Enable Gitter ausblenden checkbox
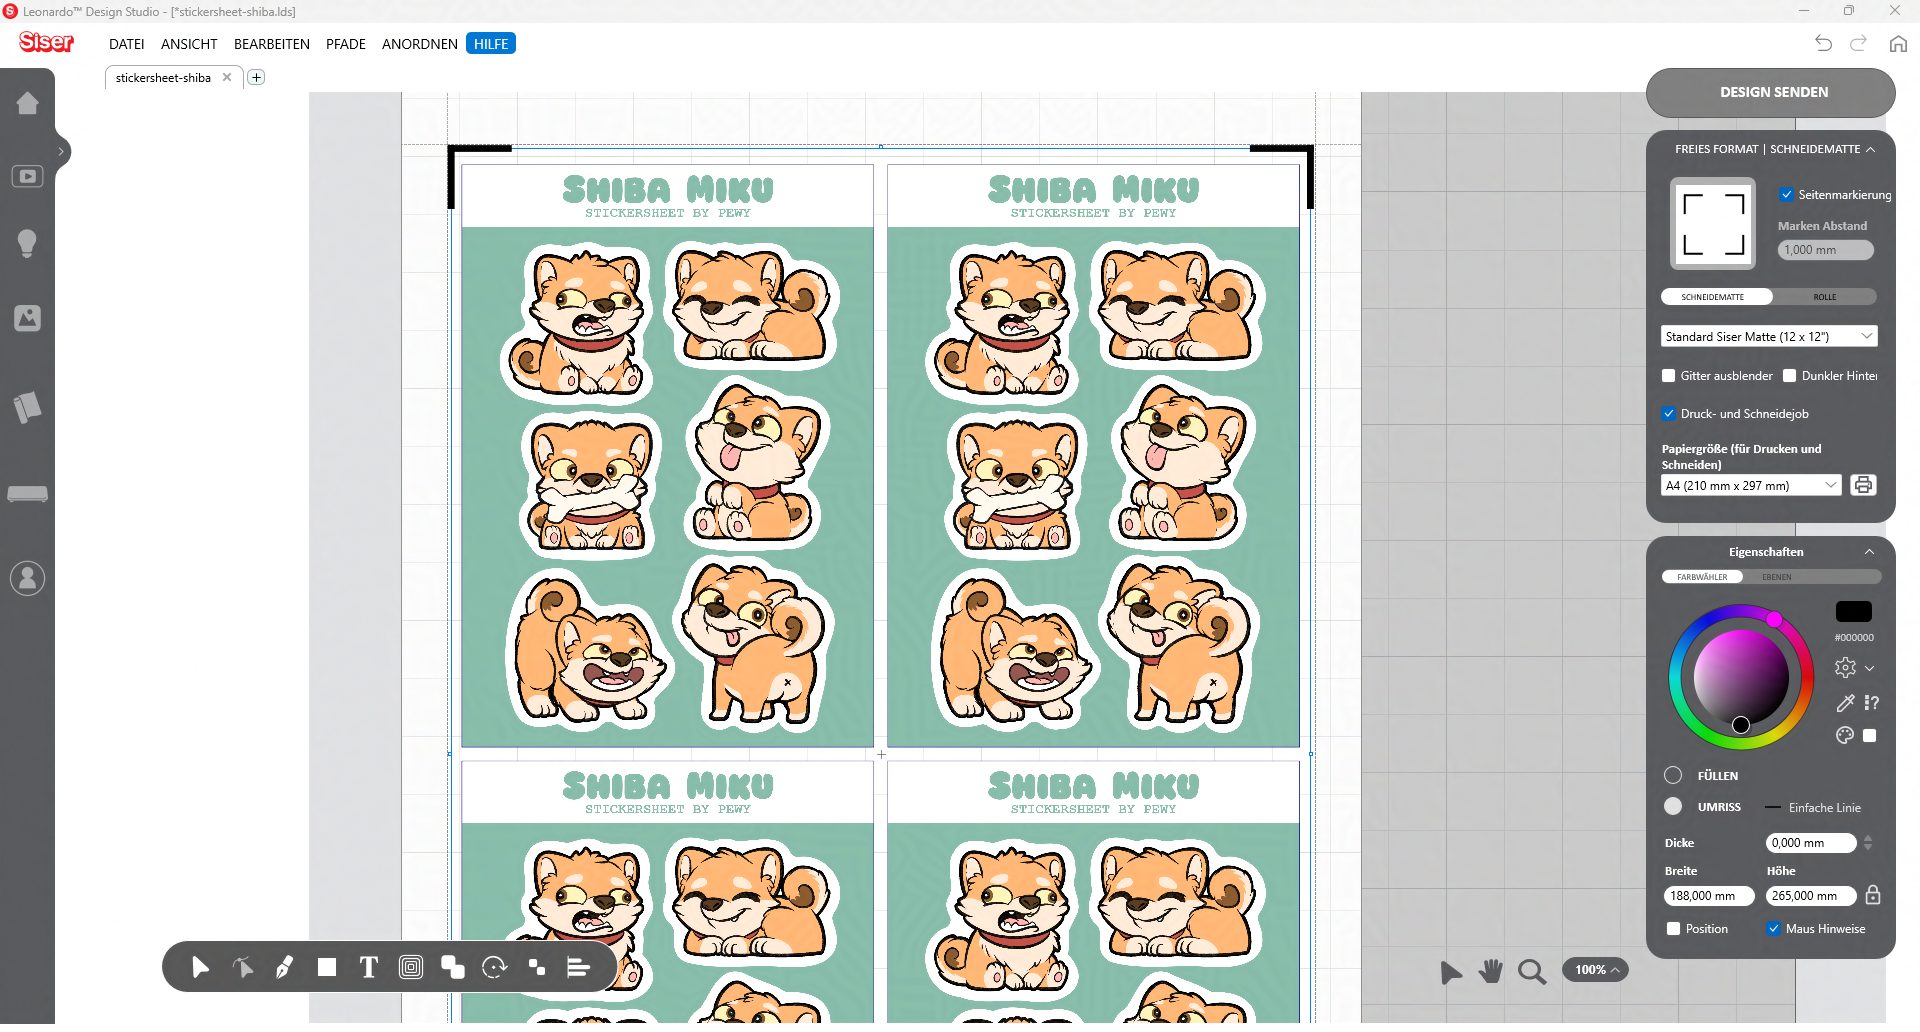 pyautogui.click(x=1668, y=376)
